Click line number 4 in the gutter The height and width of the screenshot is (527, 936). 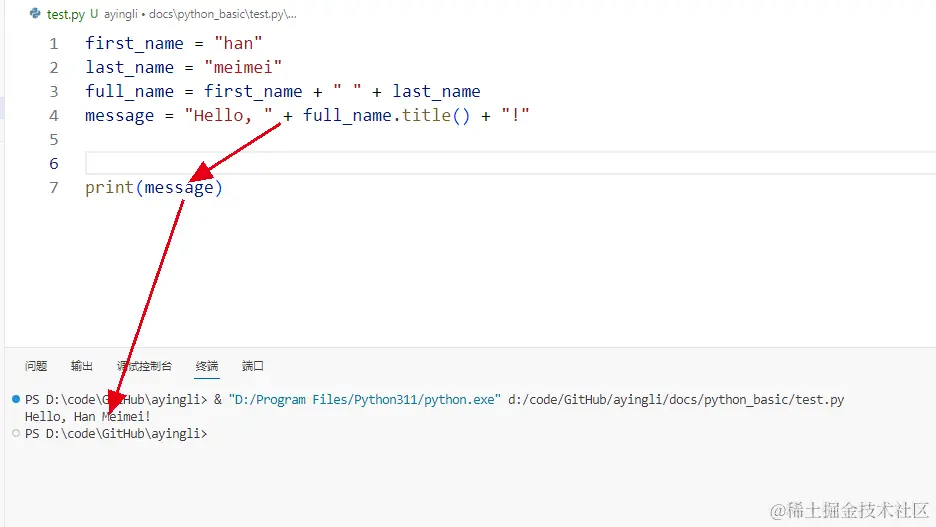tap(54, 115)
